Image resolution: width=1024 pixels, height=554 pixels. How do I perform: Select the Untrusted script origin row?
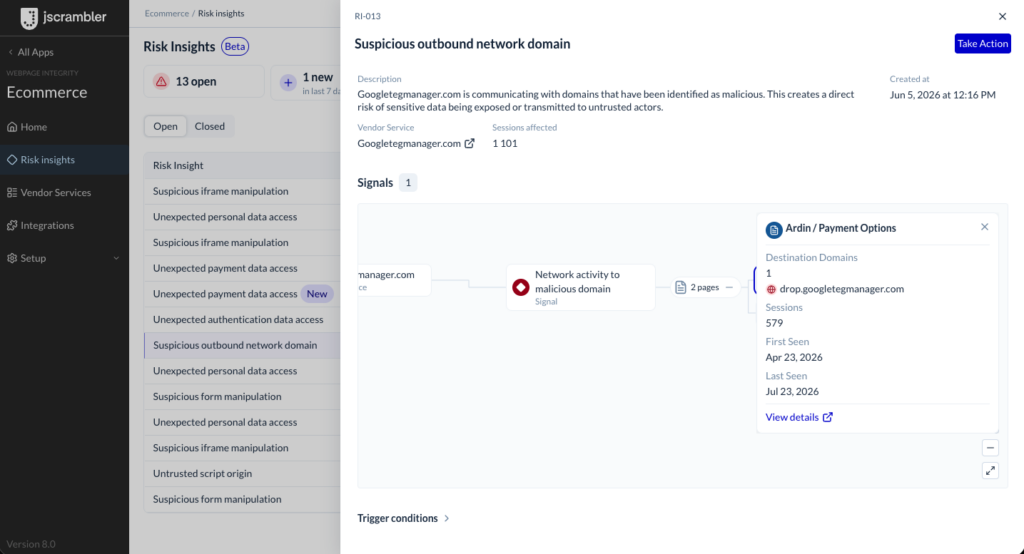(242, 474)
